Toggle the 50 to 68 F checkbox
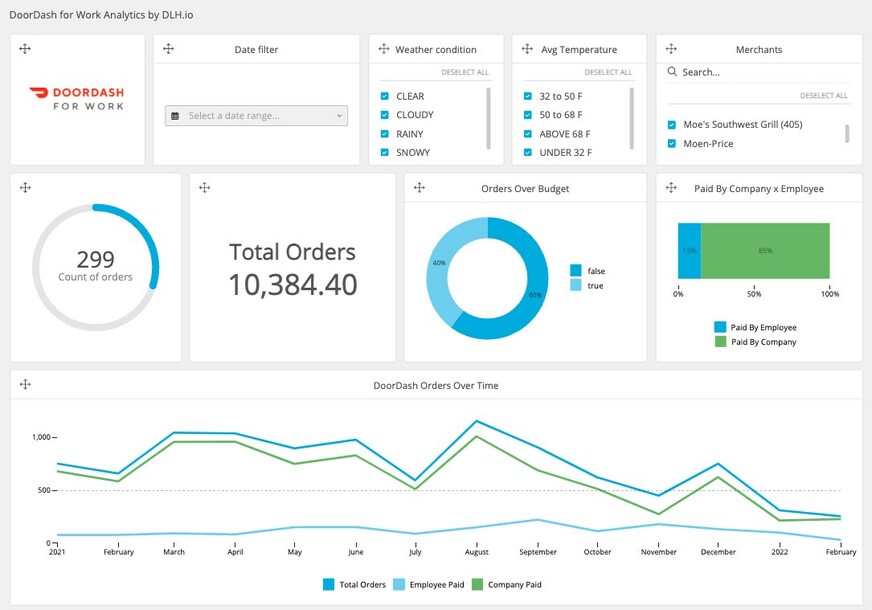Image resolution: width=872 pixels, height=610 pixels. 528,115
